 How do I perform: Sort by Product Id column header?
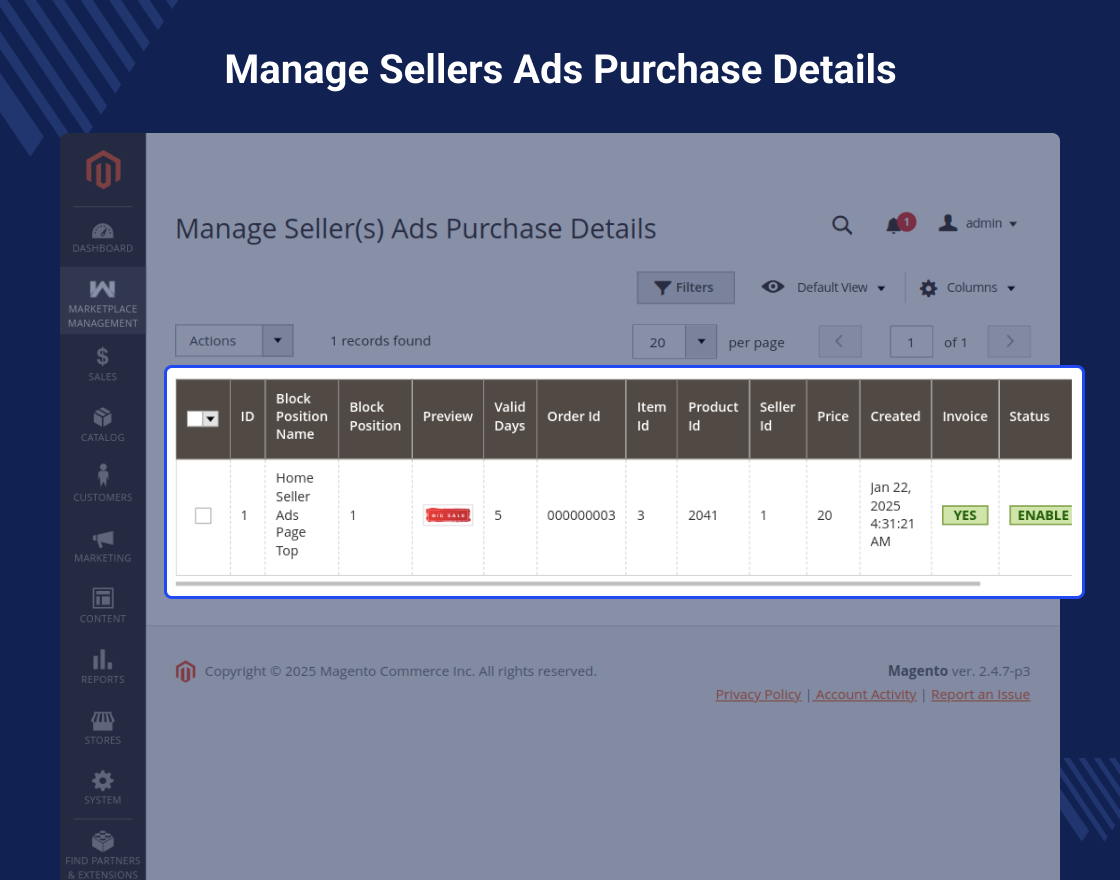tap(713, 419)
